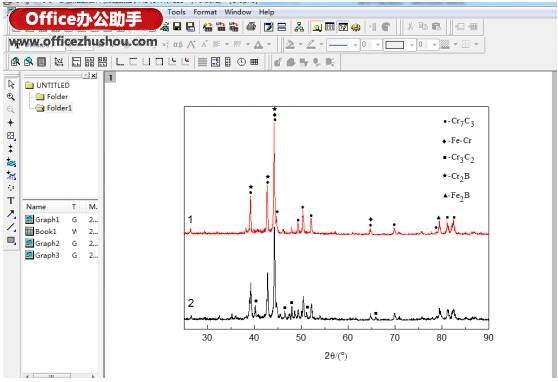
Task: Select the Screen Reader crosshair tool
Action: (11, 123)
